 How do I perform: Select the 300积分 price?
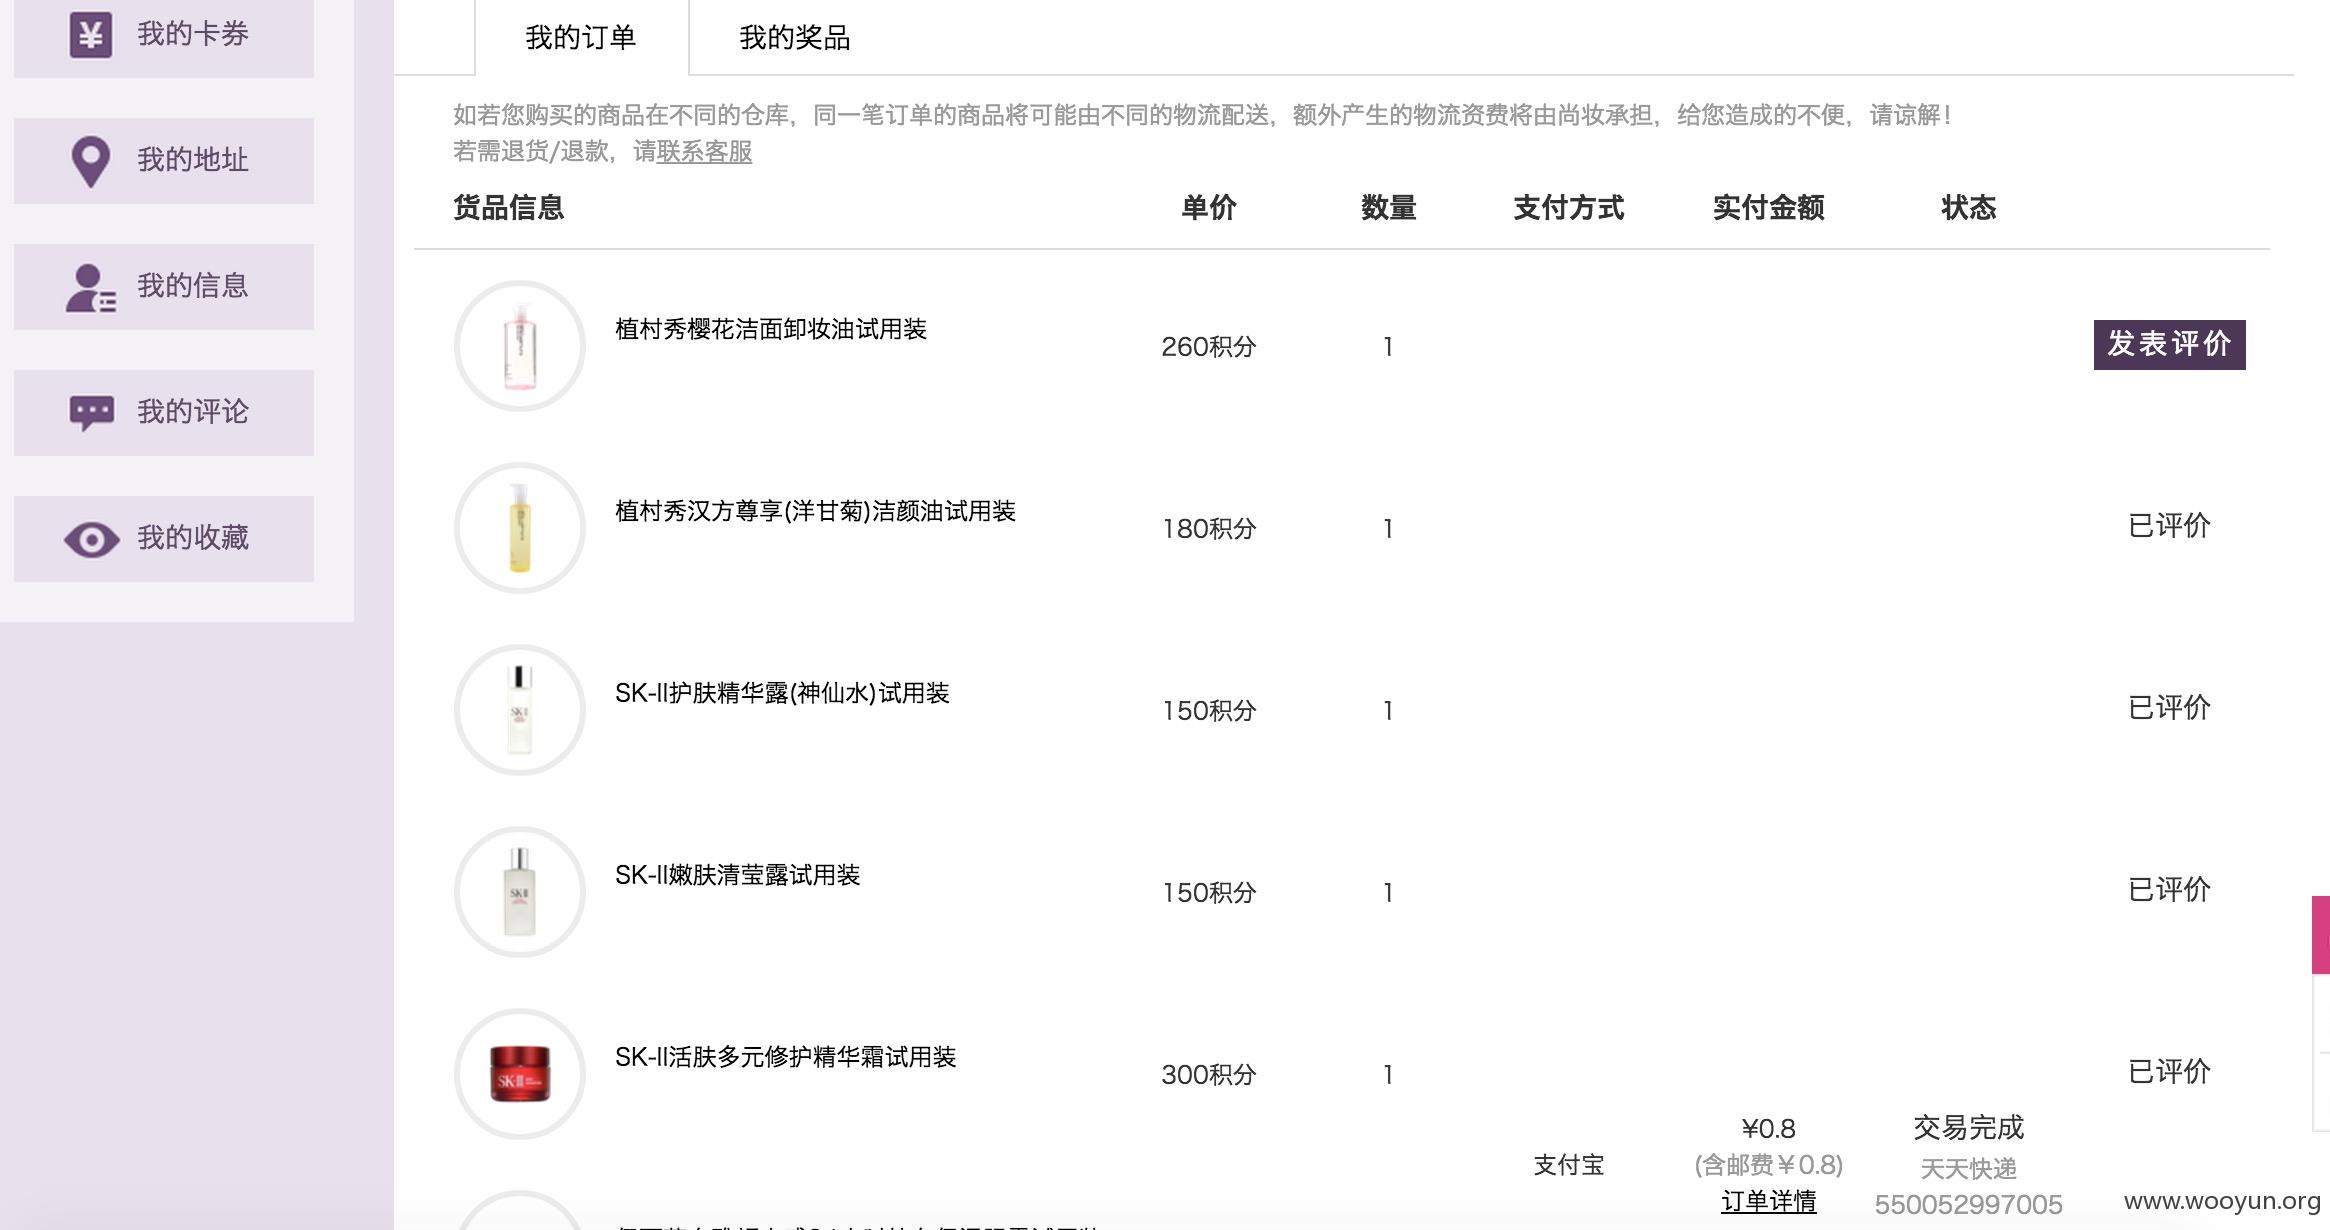coord(1208,1075)
